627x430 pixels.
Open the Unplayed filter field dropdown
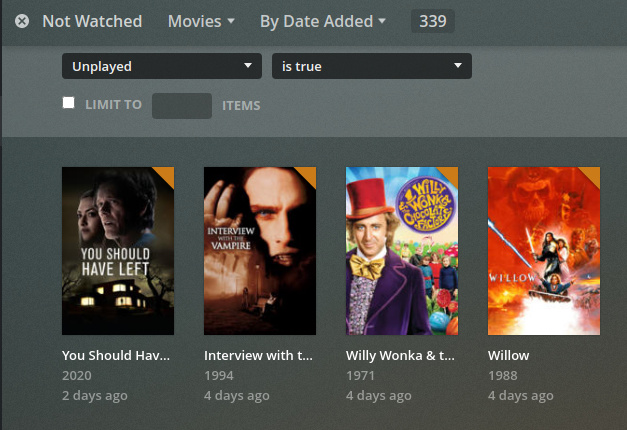pyautogui.click(x=162, y=66)
